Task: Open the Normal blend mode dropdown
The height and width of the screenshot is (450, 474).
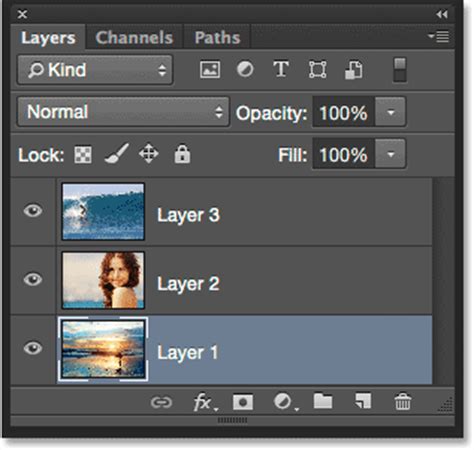Action: pyautogui.click(x=123, y=112)
